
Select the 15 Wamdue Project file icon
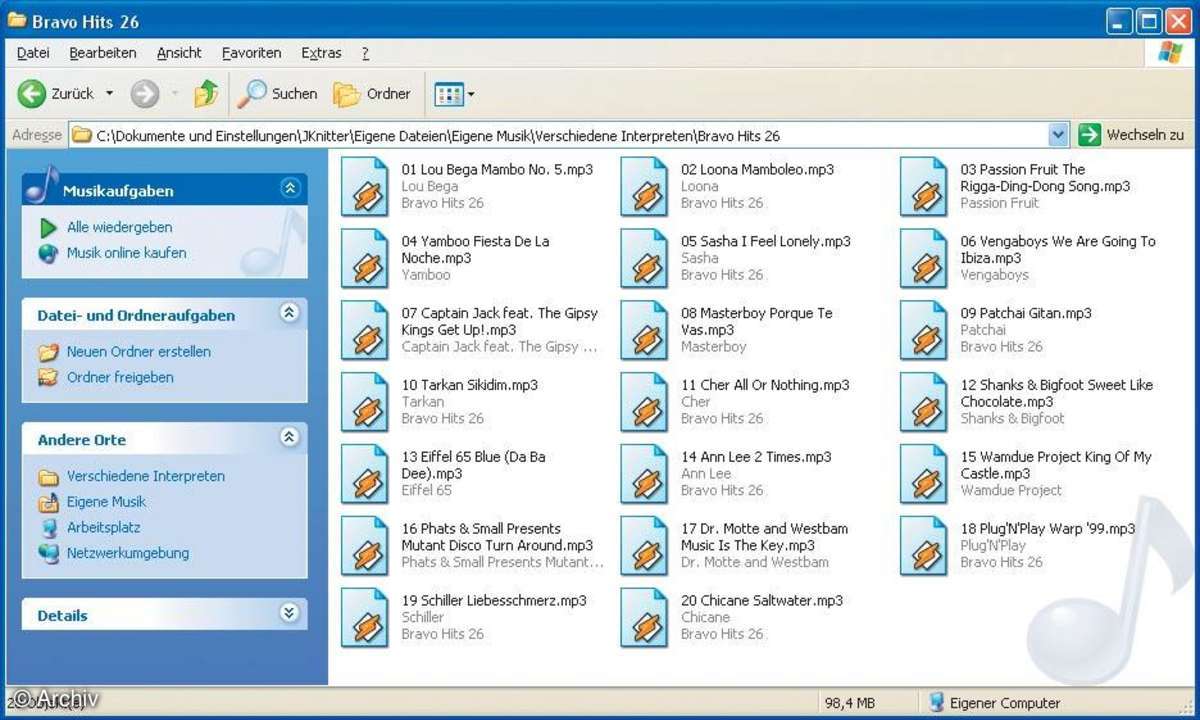click(x=924, y=475)
